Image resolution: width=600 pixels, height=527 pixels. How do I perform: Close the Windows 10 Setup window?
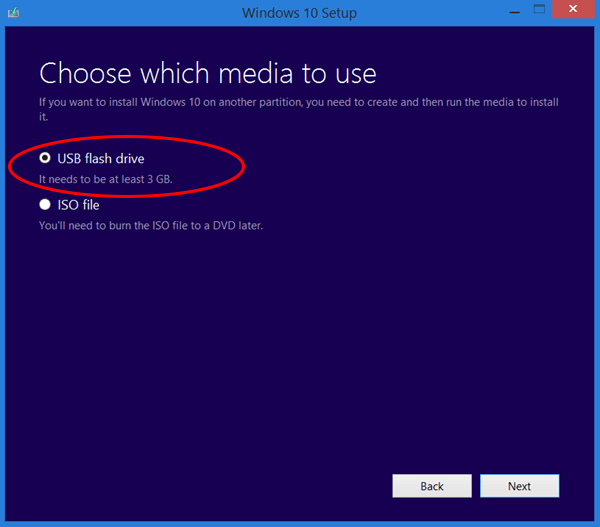tap(573, 9)
